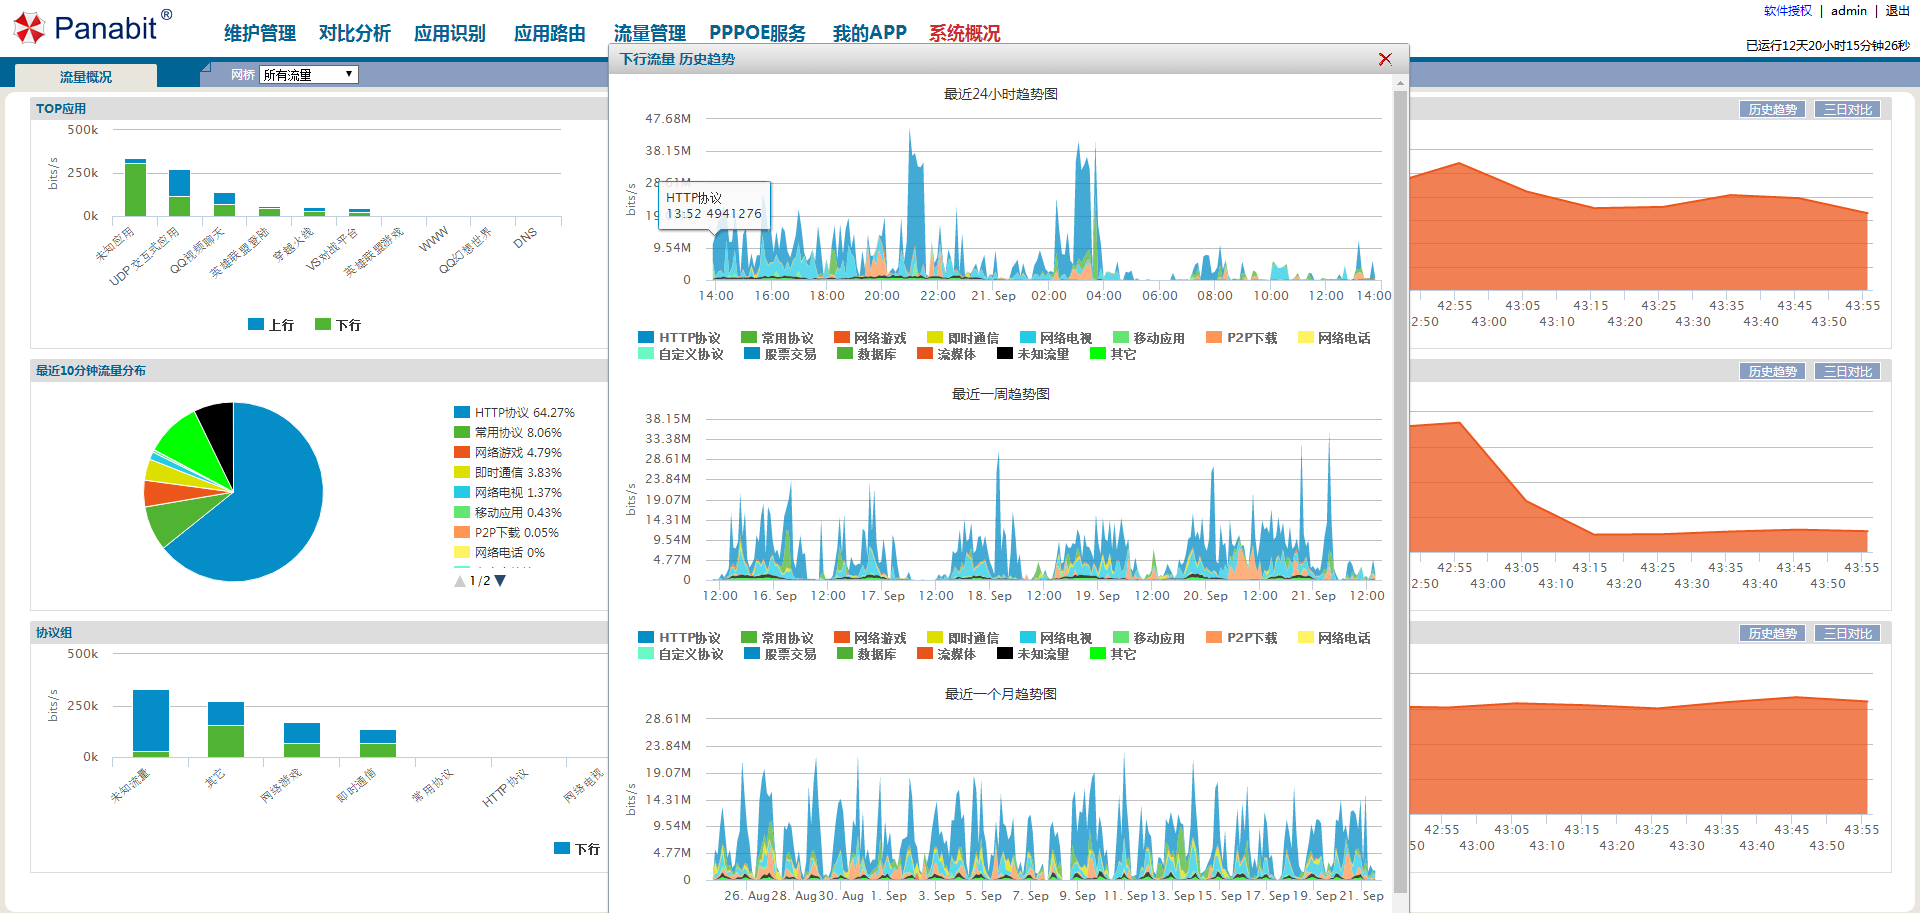
Task: Click 网络电视 1.37% in the pie legend
Action: (508, 492)
